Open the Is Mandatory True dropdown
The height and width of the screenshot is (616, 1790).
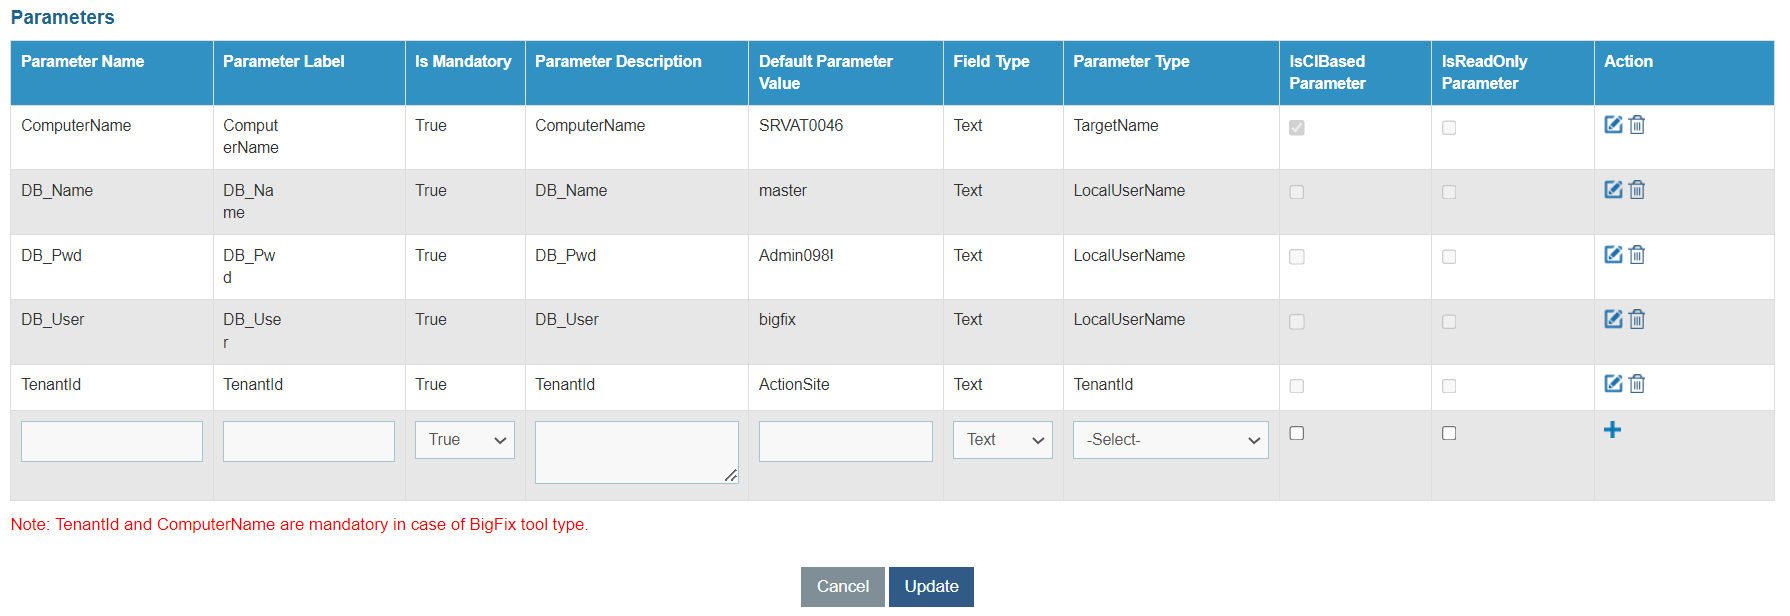(x=465, y=440)
